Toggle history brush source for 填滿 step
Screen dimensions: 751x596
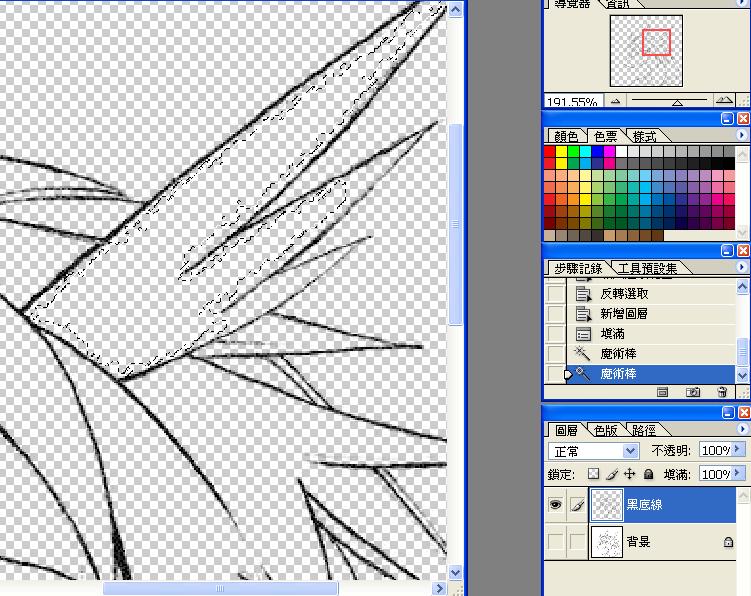556,334
